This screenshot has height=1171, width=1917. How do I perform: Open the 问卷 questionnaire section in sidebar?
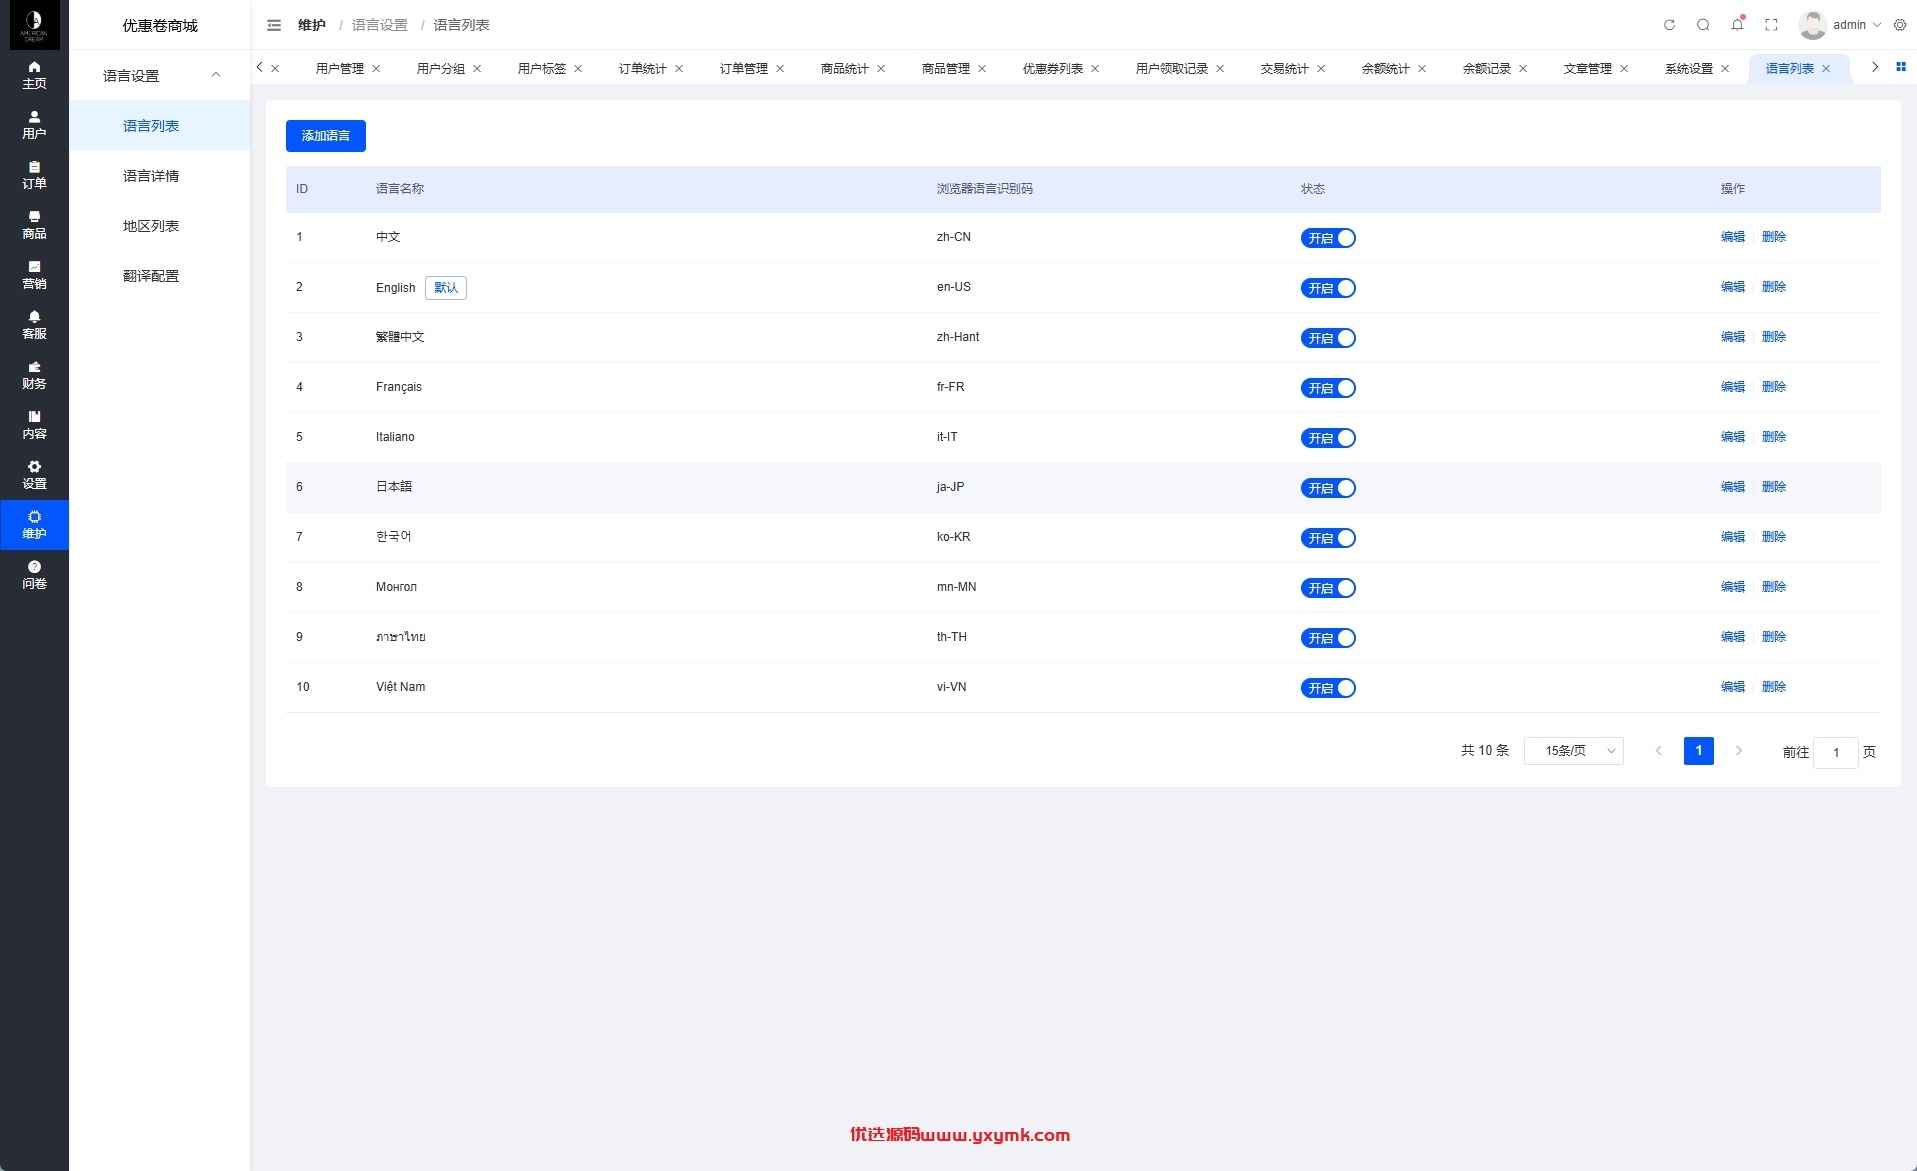(x=34, y=575)
